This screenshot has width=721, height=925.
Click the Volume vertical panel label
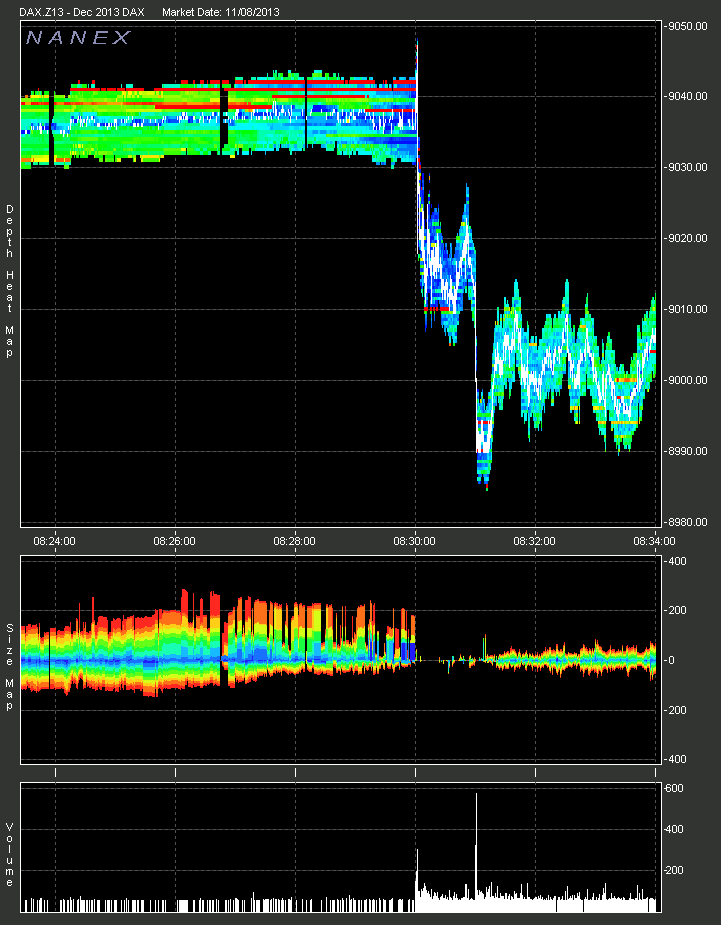[x=9, y=855]
